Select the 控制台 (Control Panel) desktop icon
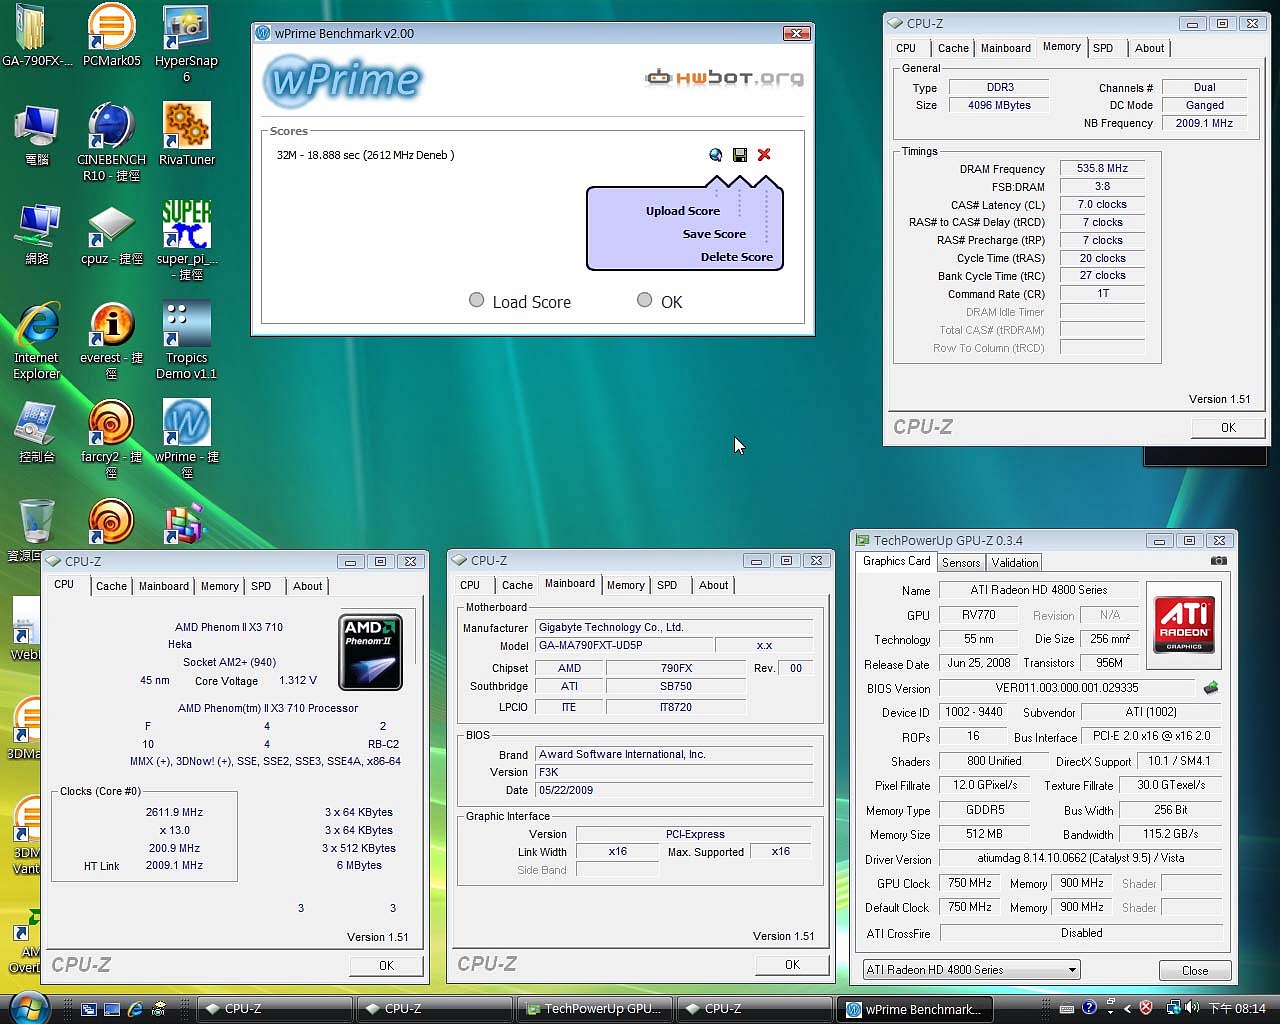Screen dimensions: 1280x1024 pos(36,432)
